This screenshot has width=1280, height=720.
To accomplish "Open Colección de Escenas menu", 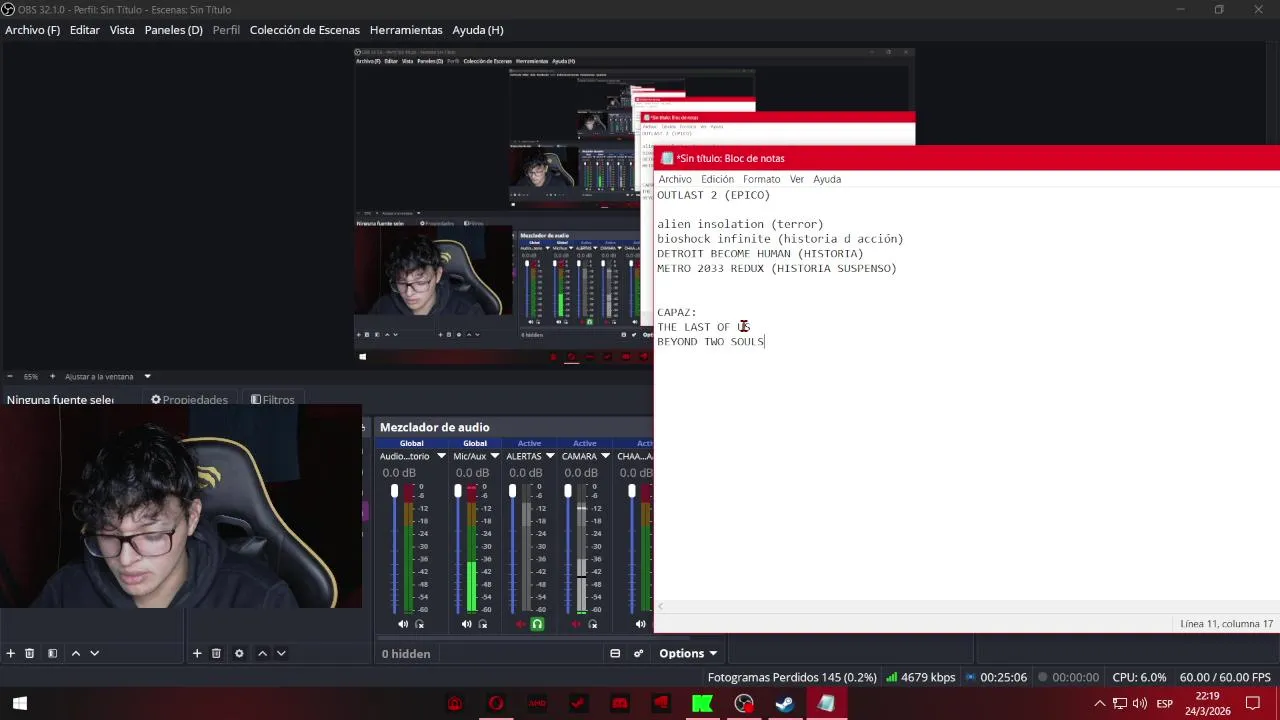I will point(304,30).
